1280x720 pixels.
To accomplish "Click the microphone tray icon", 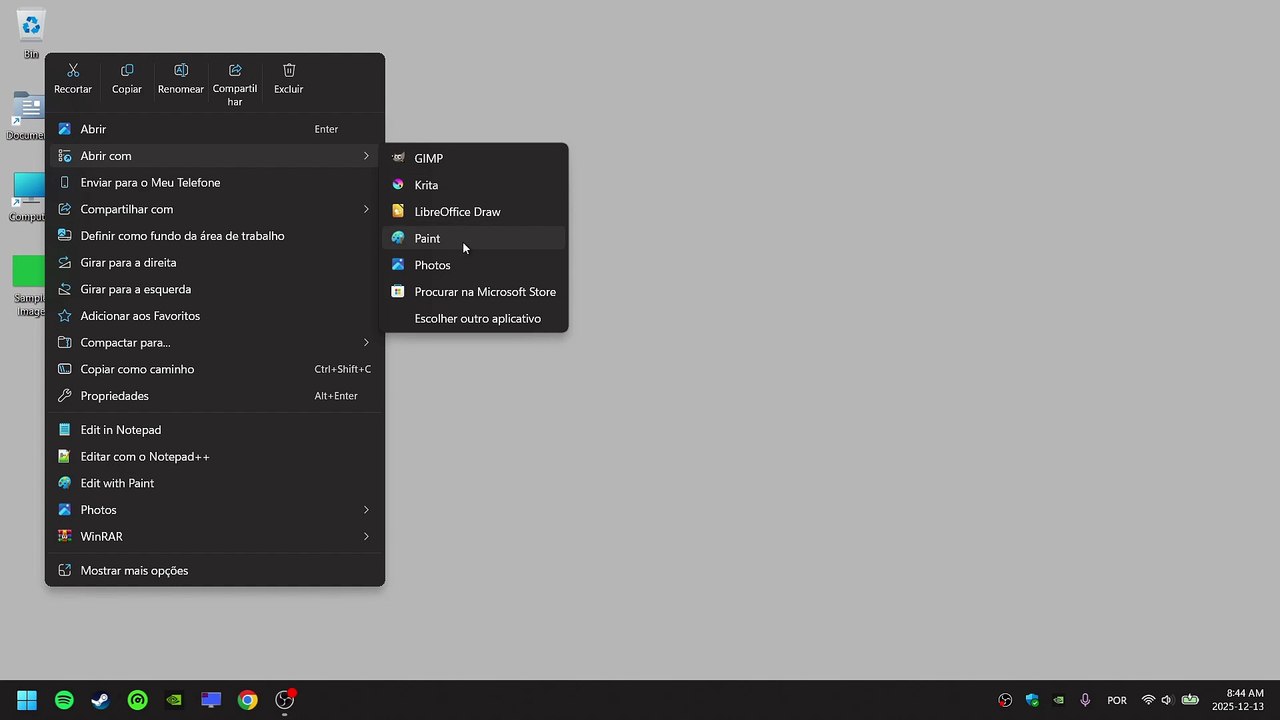I will 1085,700.
